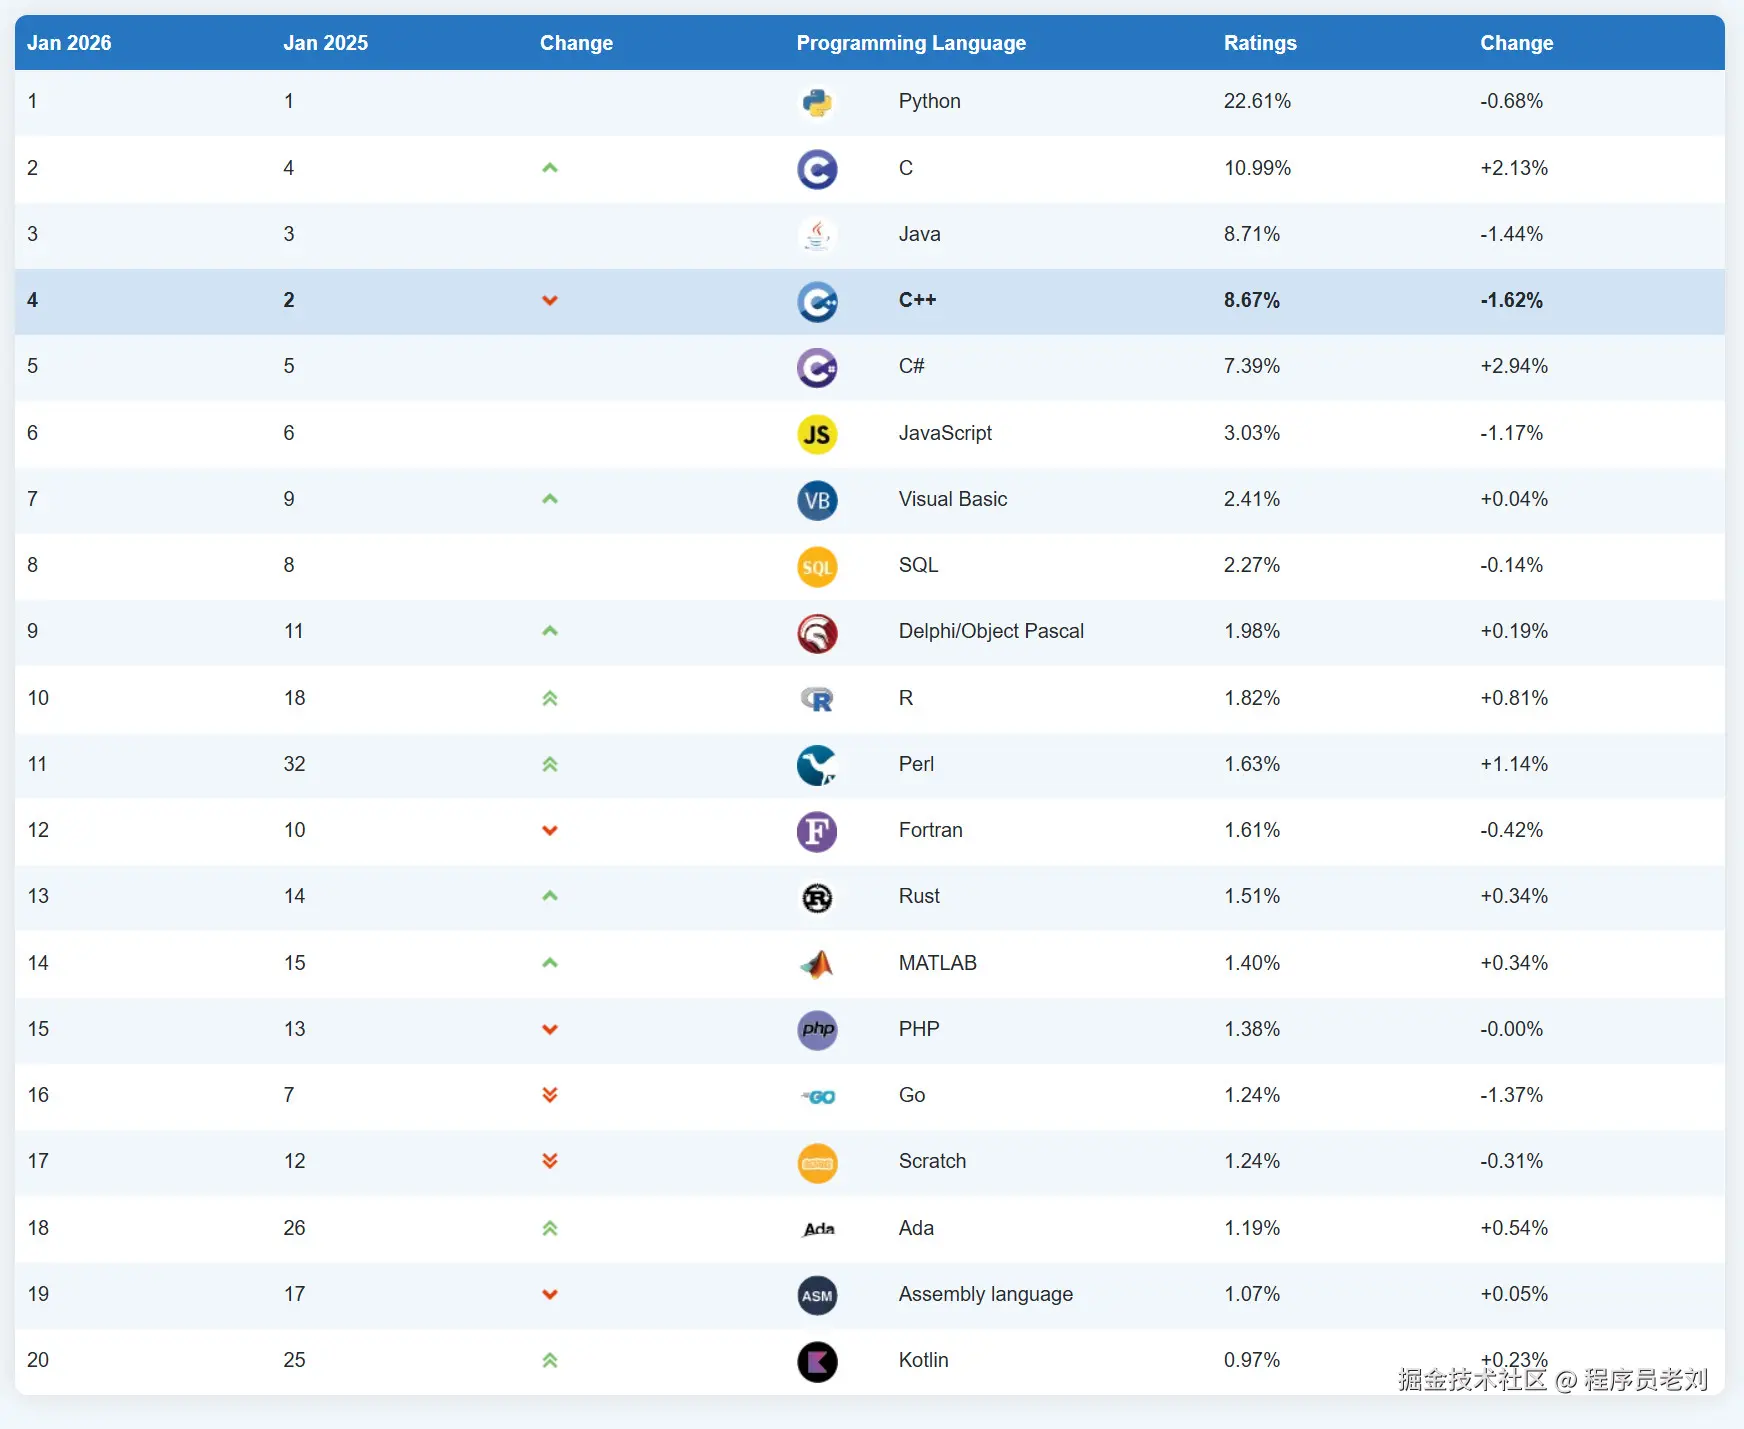
Task: Click the Python logo icon
Action: click(x=817, y=103)
